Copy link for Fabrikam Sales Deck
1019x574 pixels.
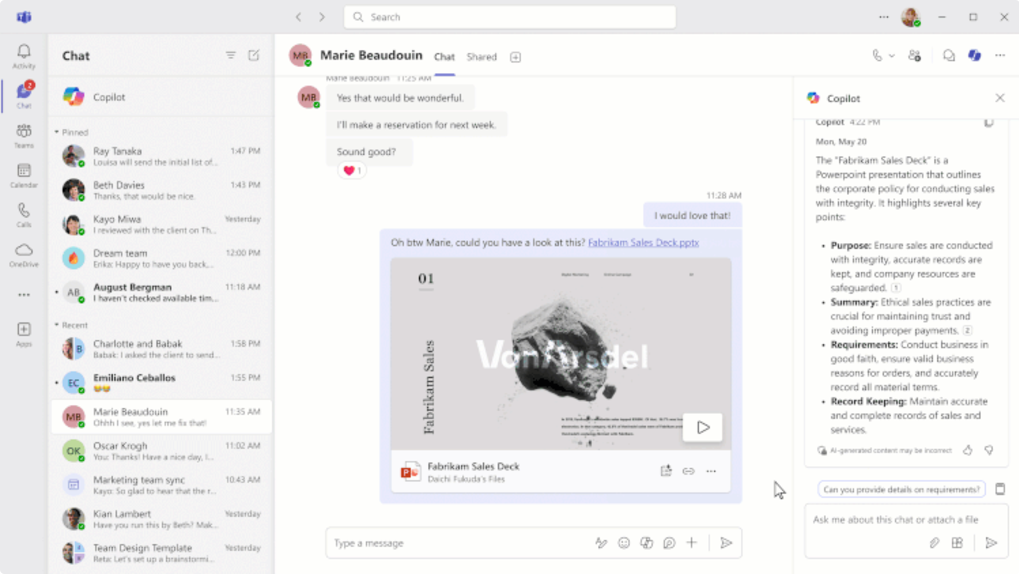click(x=688, y=471)
